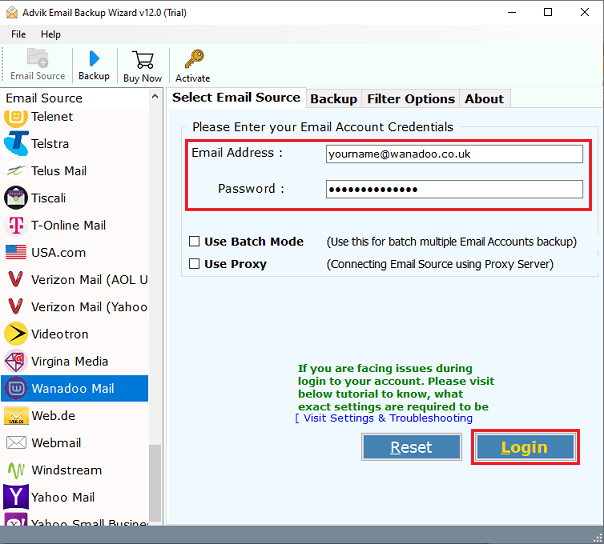Screen dimensions: 604x544
Task: Click the Email Address input field
Action: click(x=454, y=154)
